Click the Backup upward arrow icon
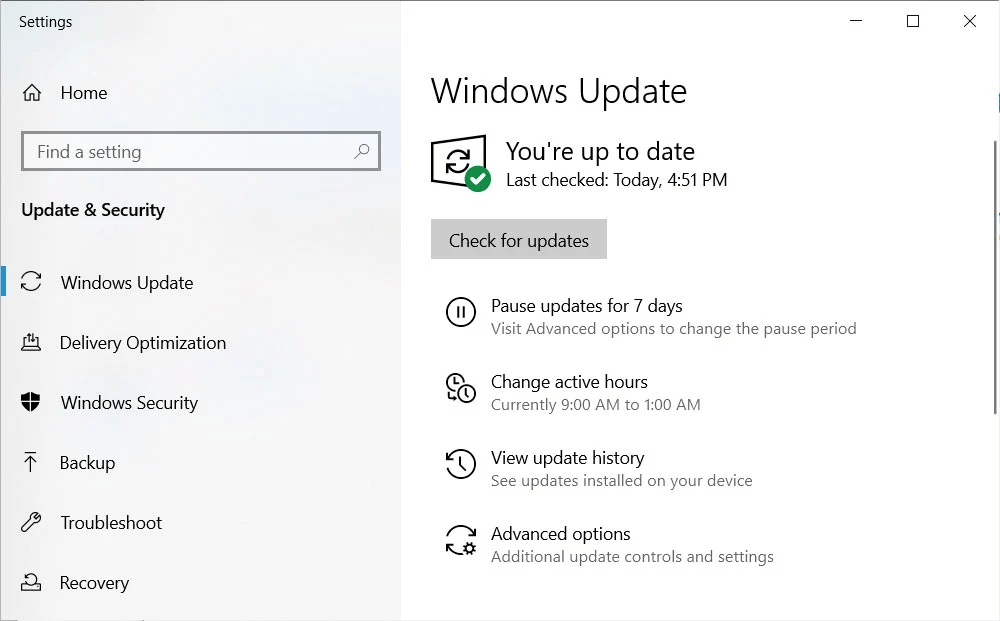1000x621 pixels. coord(30,462)
